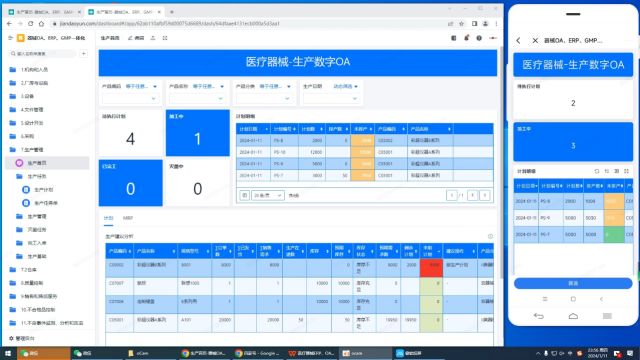Viewport: 640px width, 360px height.
Task: Open the Chrome profile avatar
Action: (485, 24)
